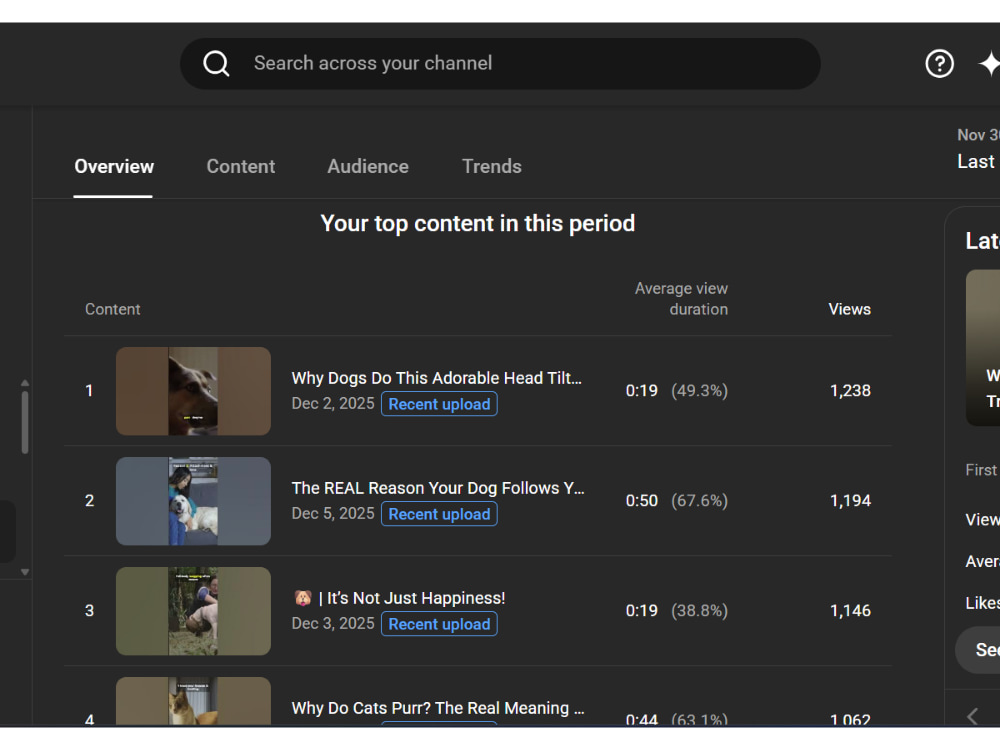Click Your top content in this period heading

478,224
